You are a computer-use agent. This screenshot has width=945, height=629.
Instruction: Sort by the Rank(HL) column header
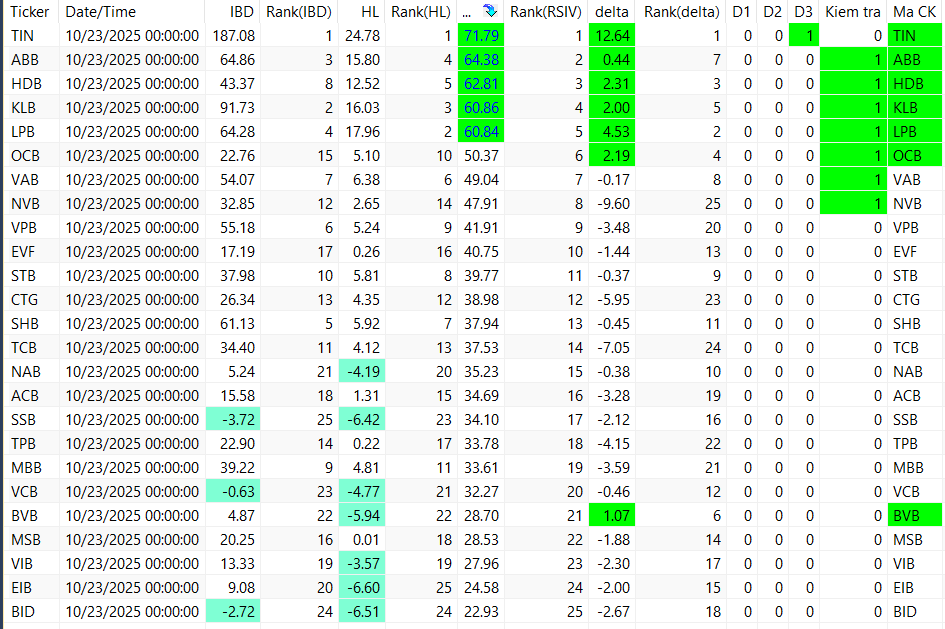click(x=421, y=11)
